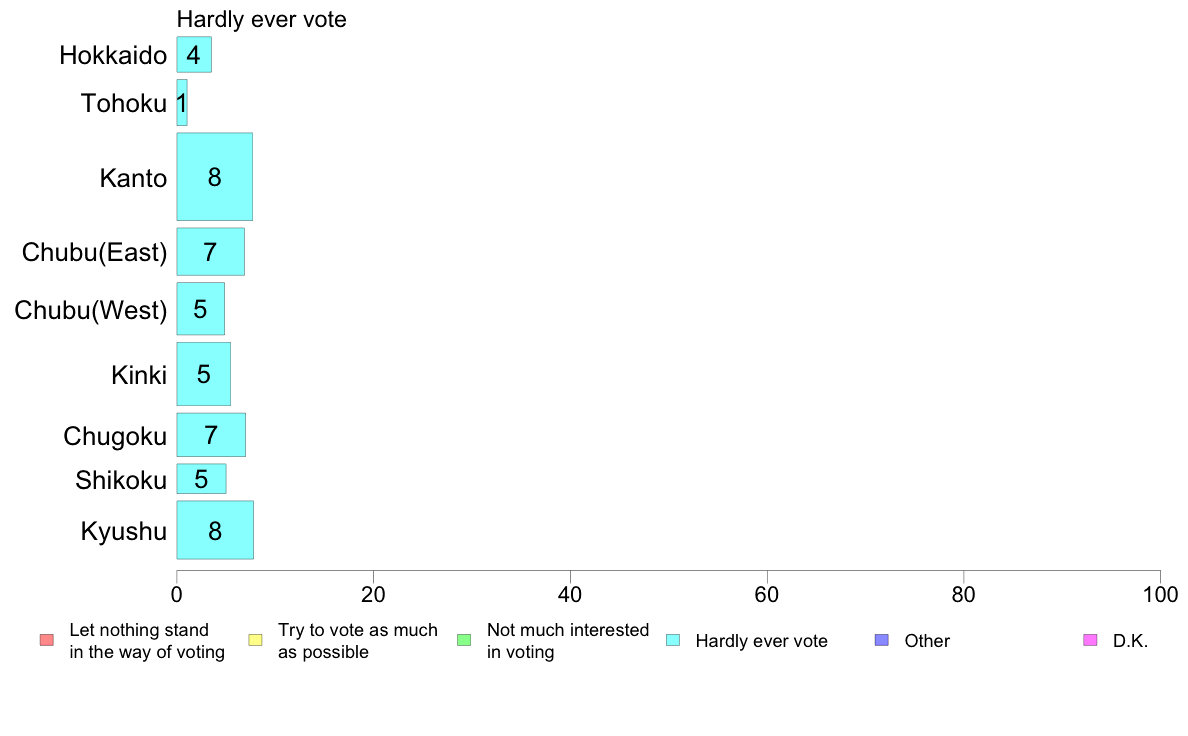Click the 'Chugoku' region axis label
1188x736 pixels.
(115, 436)
